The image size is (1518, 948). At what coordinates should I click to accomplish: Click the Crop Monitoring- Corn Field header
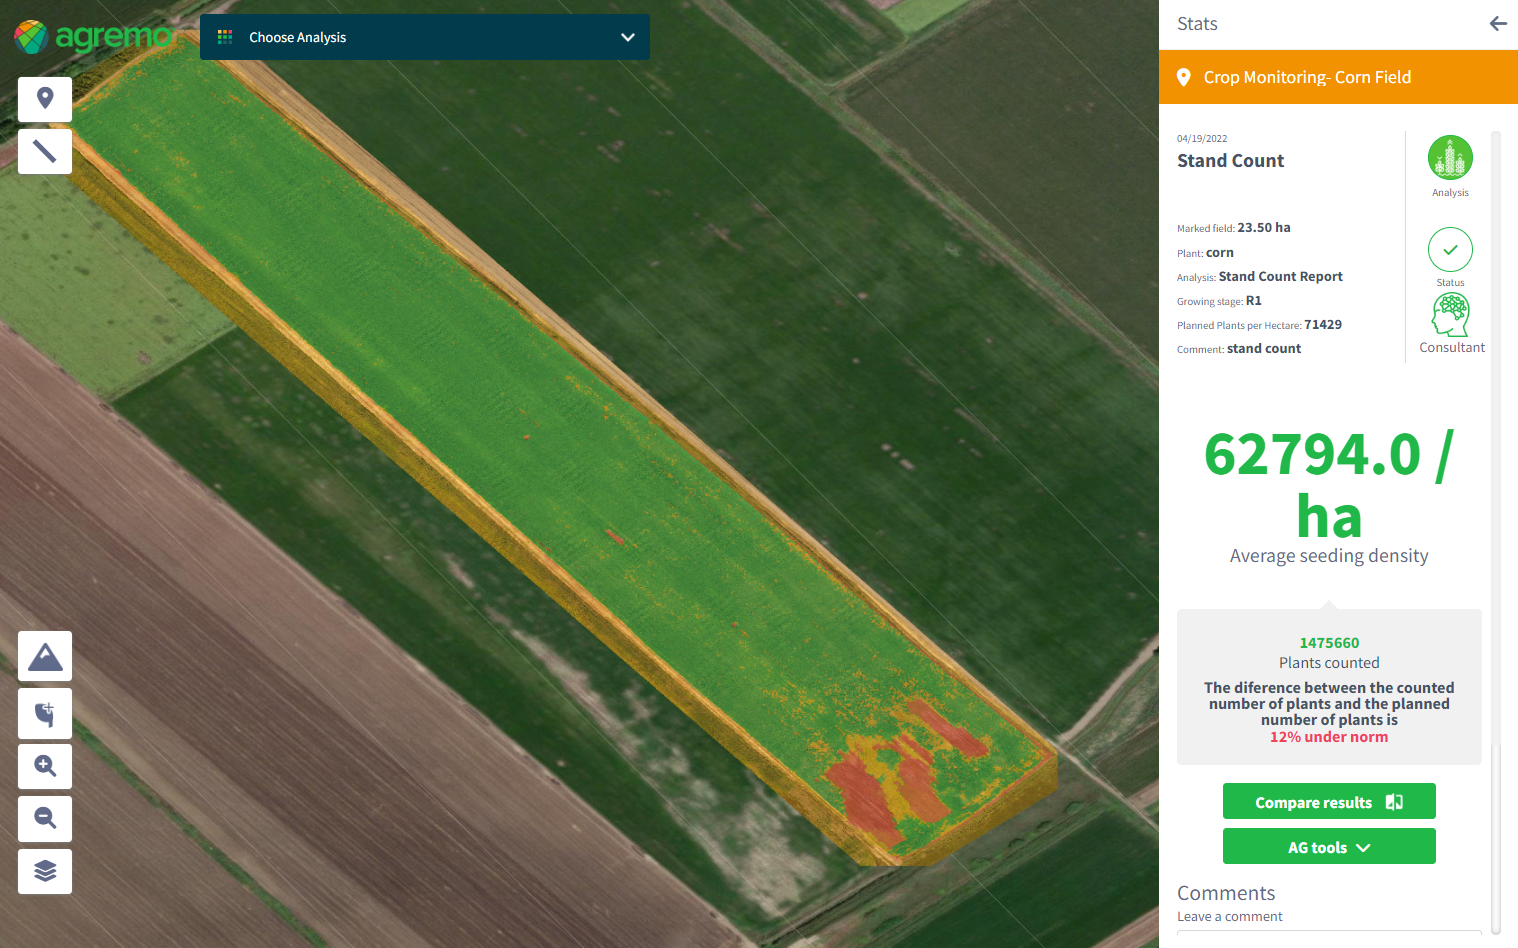tap(1338, 77)
